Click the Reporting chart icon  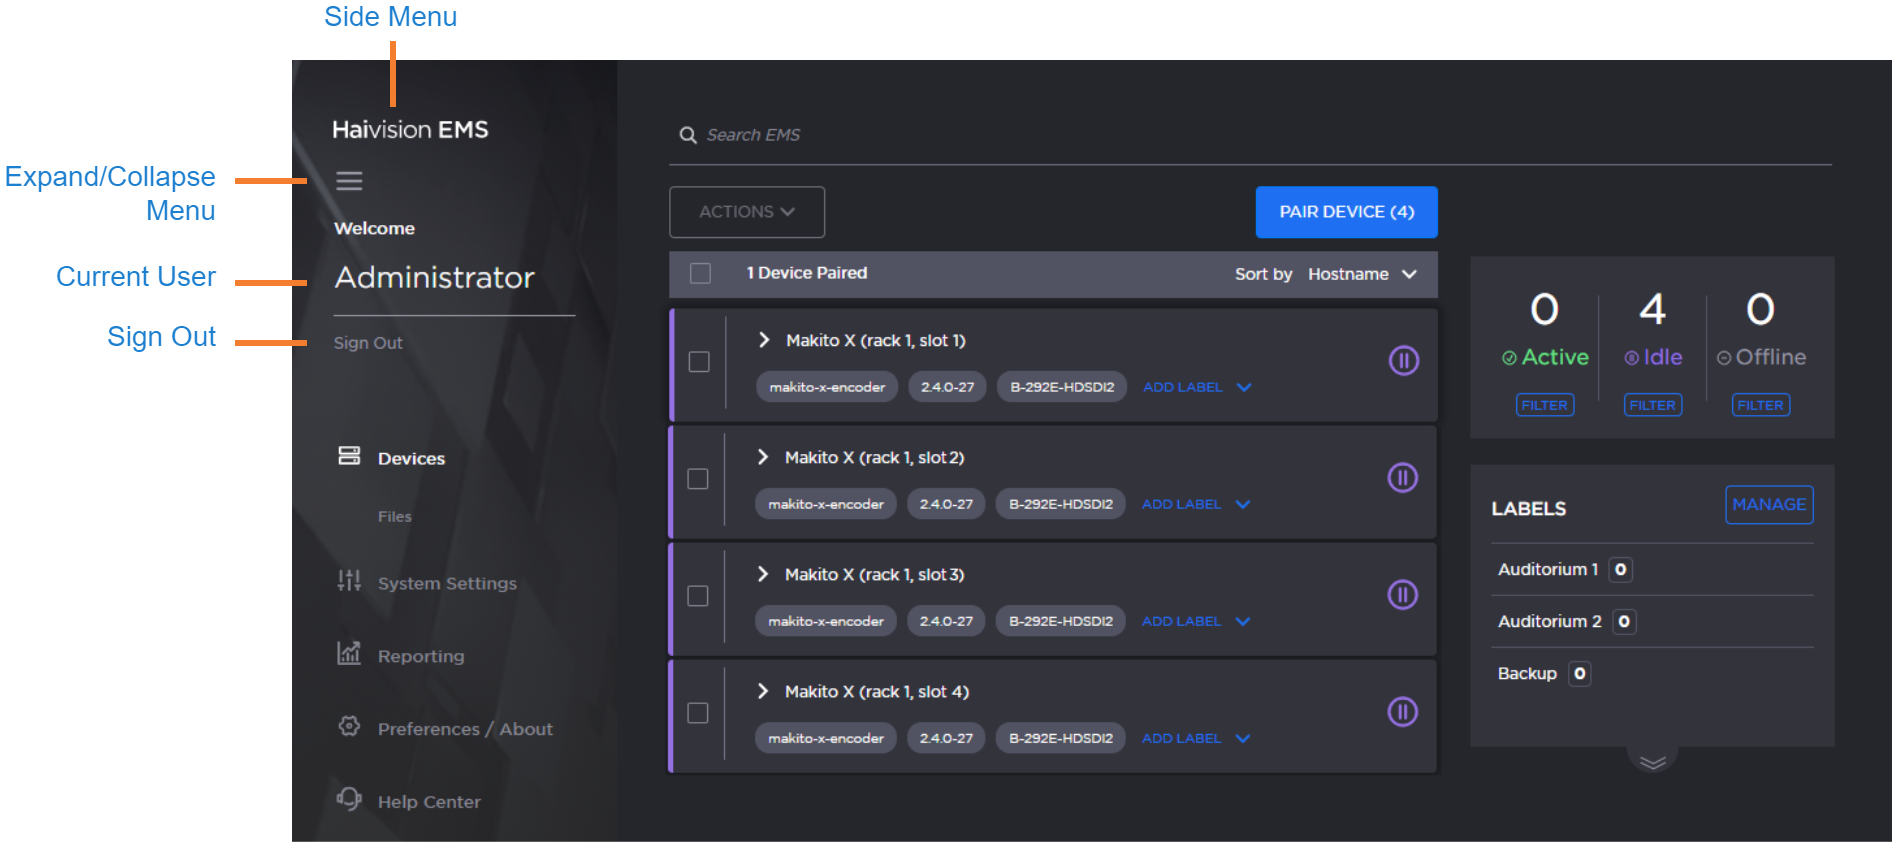tap(349, 654)
